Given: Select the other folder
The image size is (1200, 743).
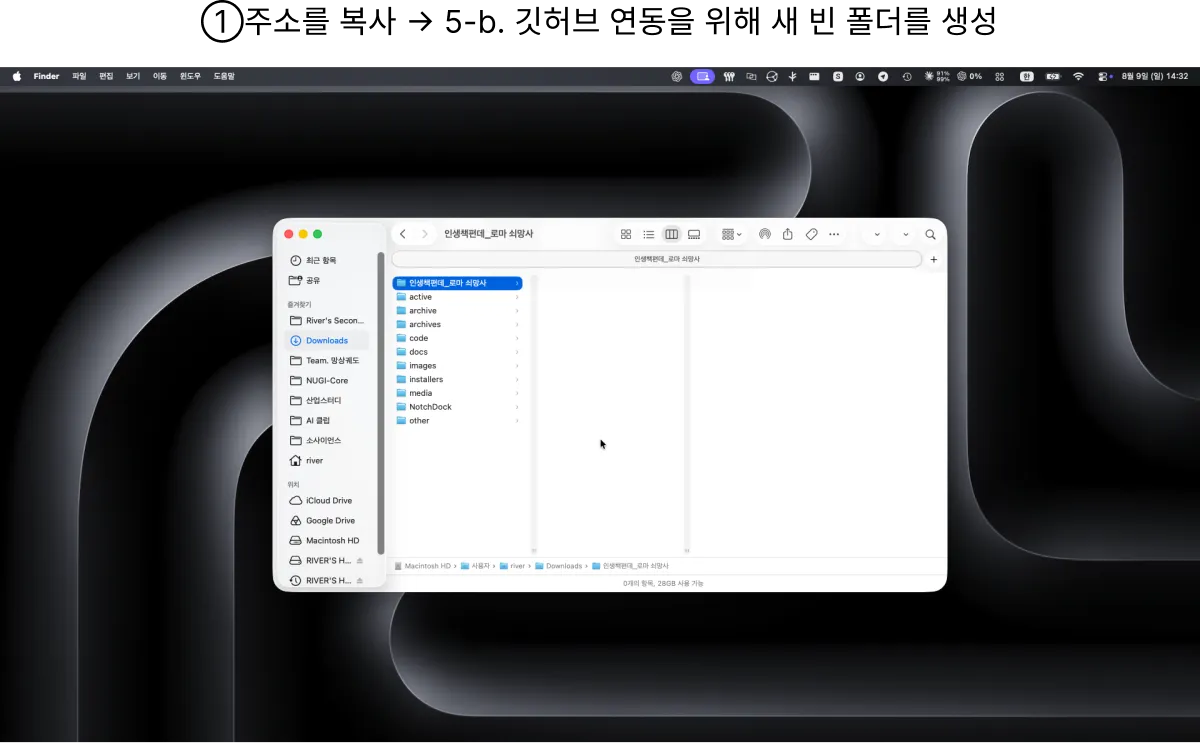Looking at the screenshot, I should coord(457,421).
